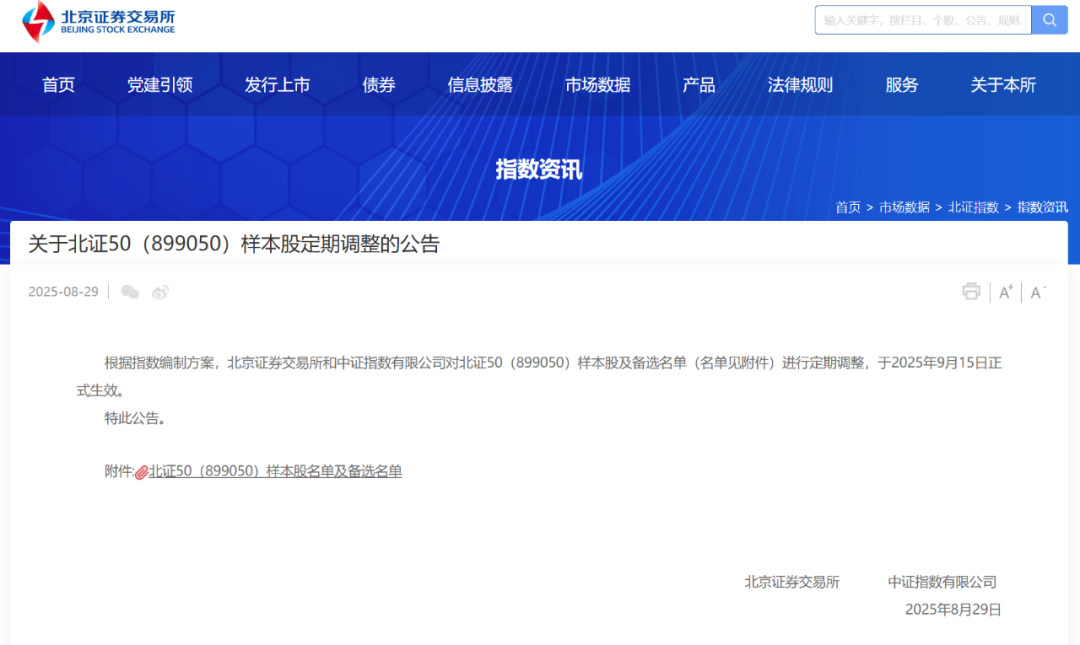
Task: Open the 服务 menu
Action: click(900, 84)
